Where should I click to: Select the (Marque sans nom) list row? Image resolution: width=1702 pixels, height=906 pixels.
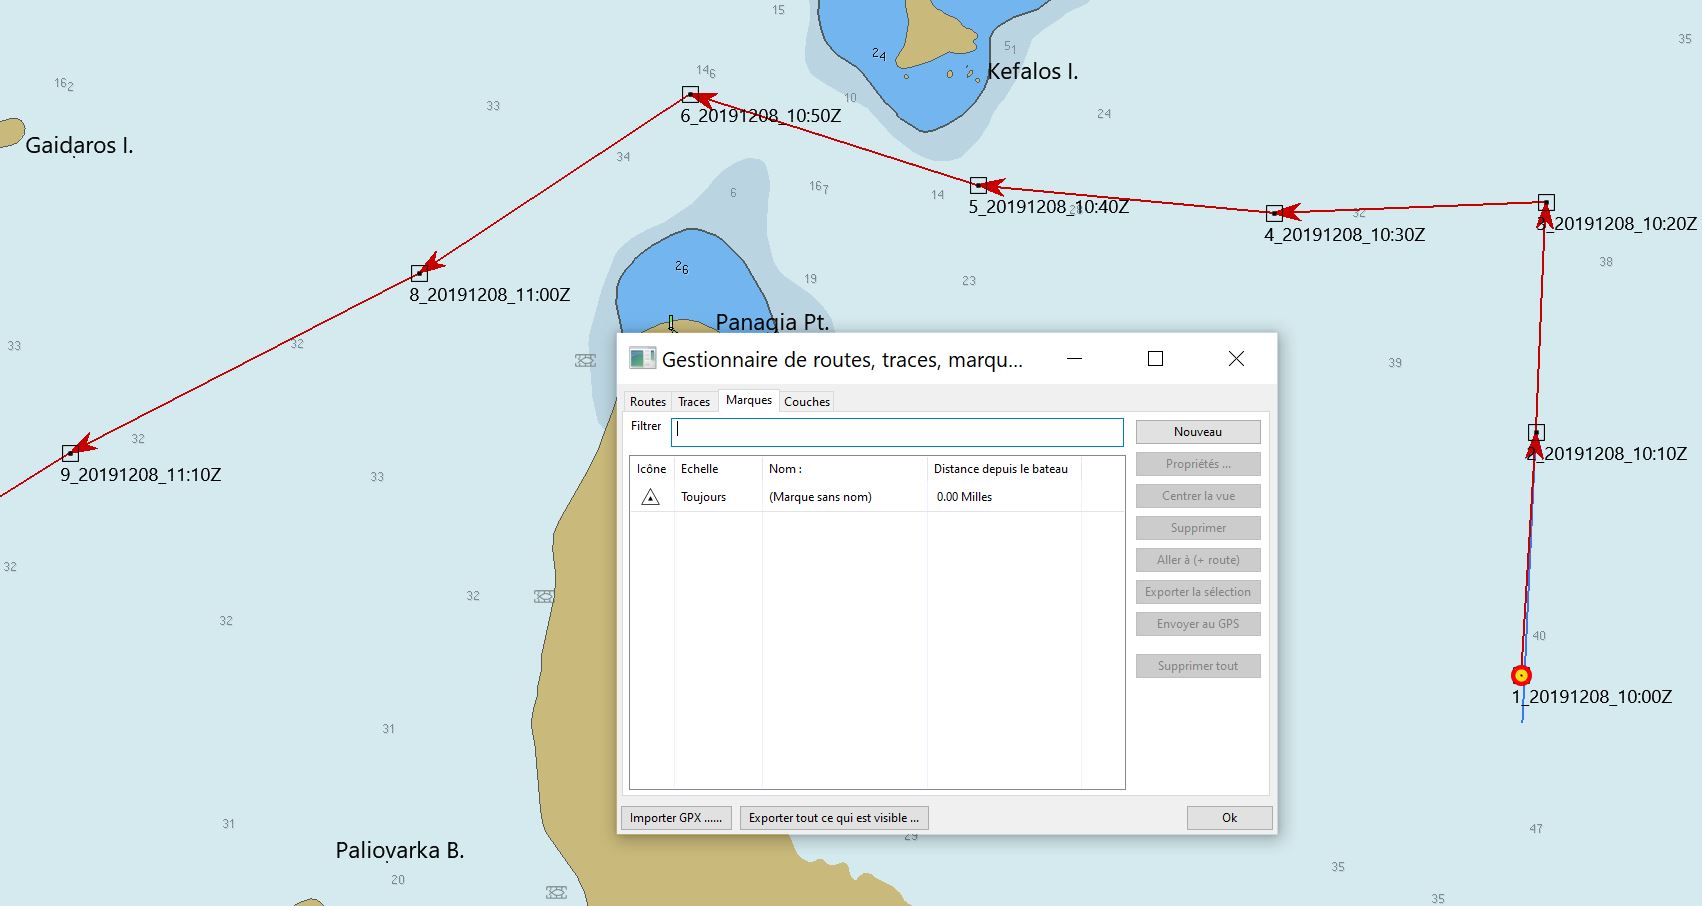tap(820, 497)
